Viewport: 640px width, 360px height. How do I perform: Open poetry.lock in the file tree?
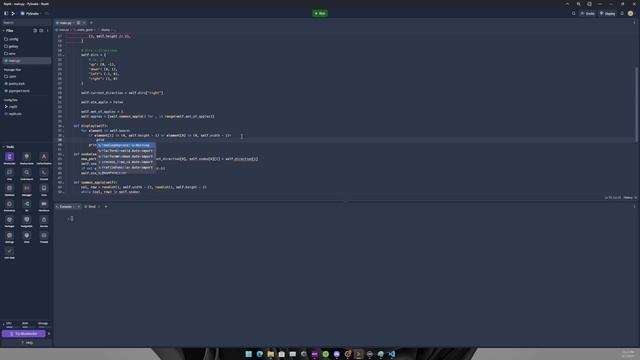click(14, 84)
